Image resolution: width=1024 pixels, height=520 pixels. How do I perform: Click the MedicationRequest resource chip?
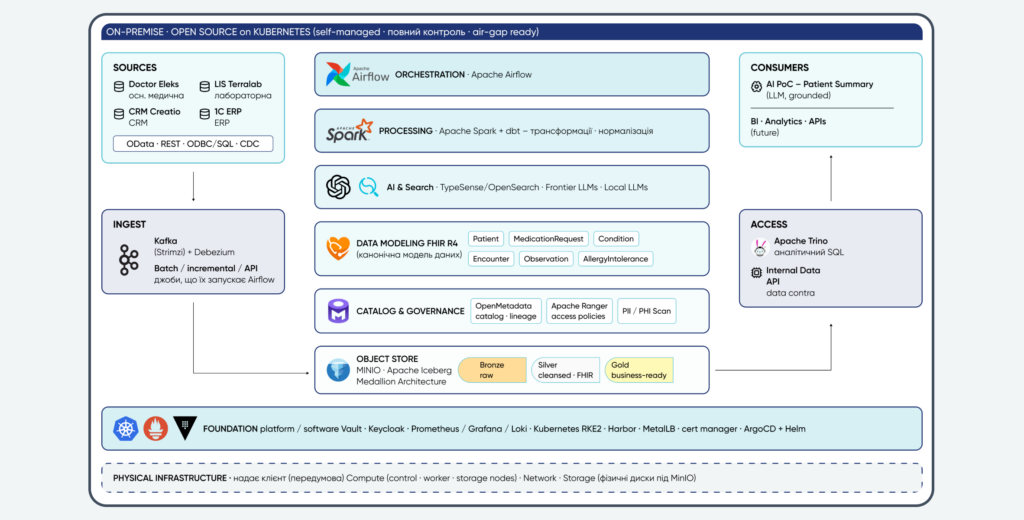pos(549,239)
